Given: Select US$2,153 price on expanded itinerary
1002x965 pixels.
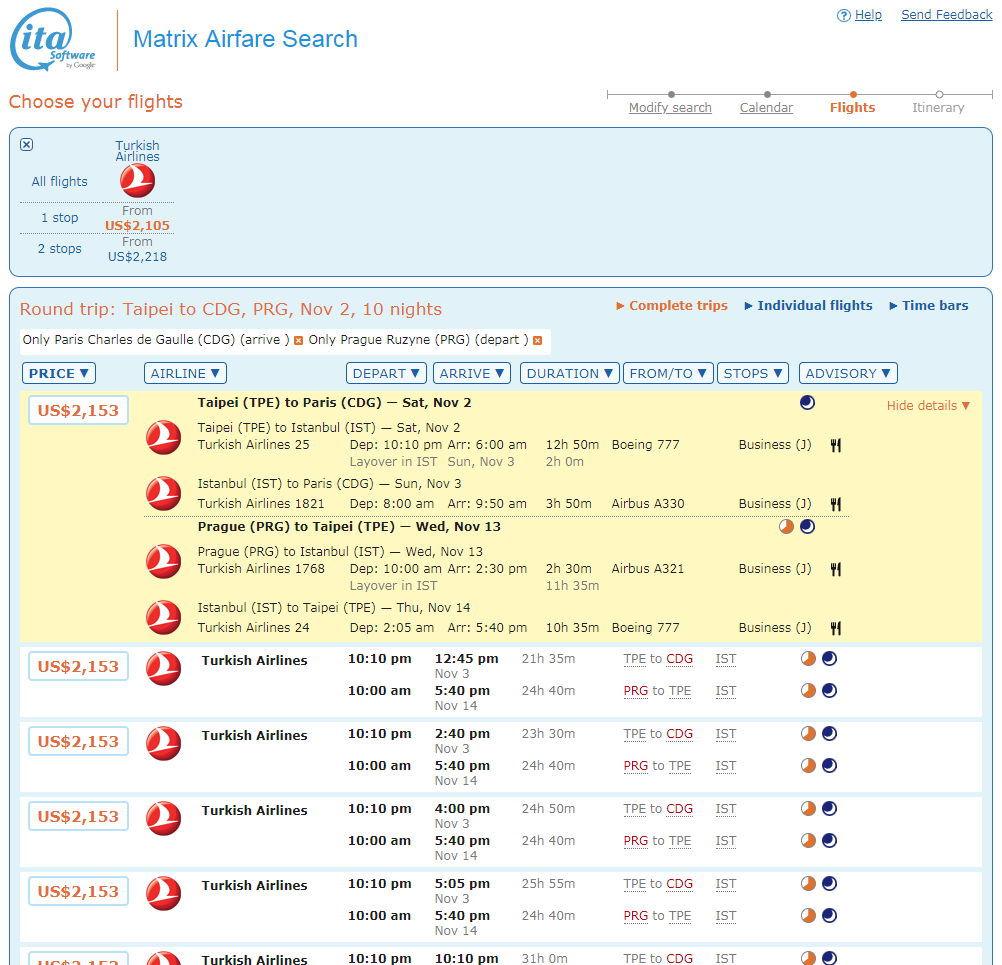Looking at the screenshot, I should point(78,410).
